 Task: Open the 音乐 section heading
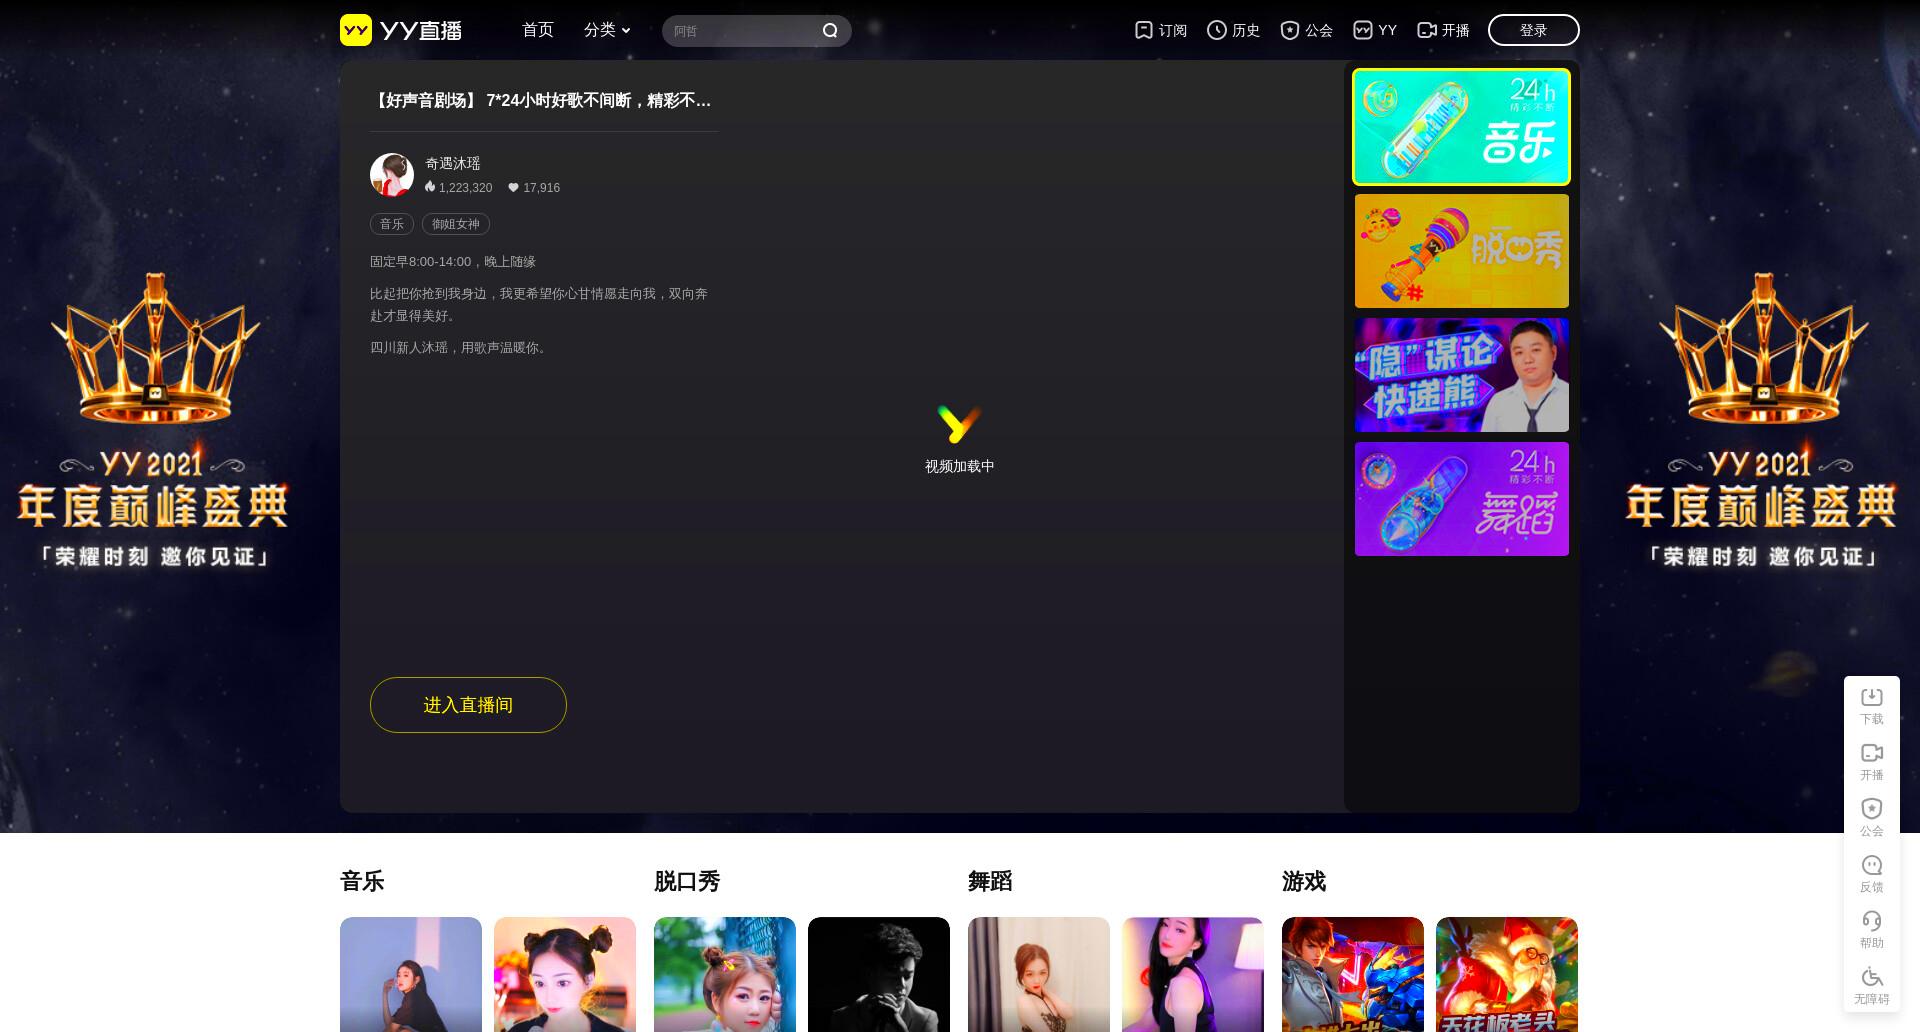pos(362,881)
